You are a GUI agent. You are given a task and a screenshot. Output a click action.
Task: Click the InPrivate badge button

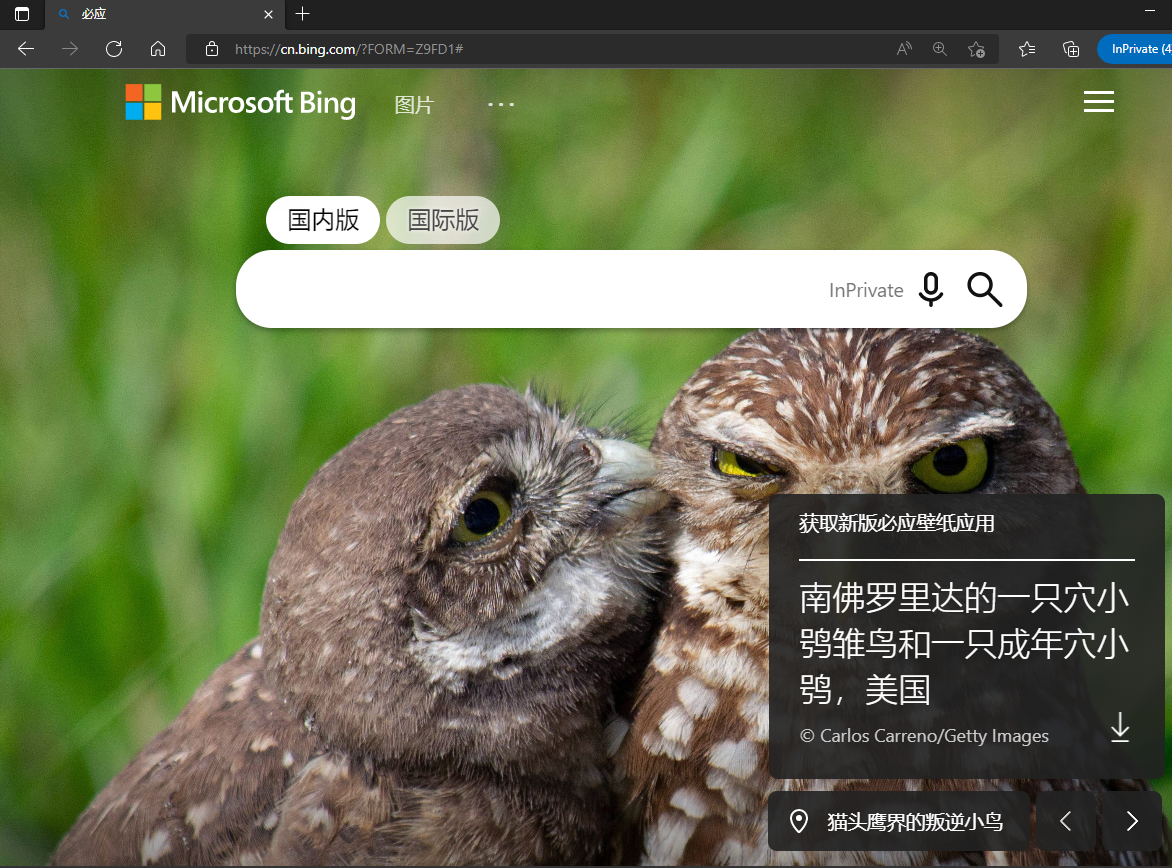1140,48
